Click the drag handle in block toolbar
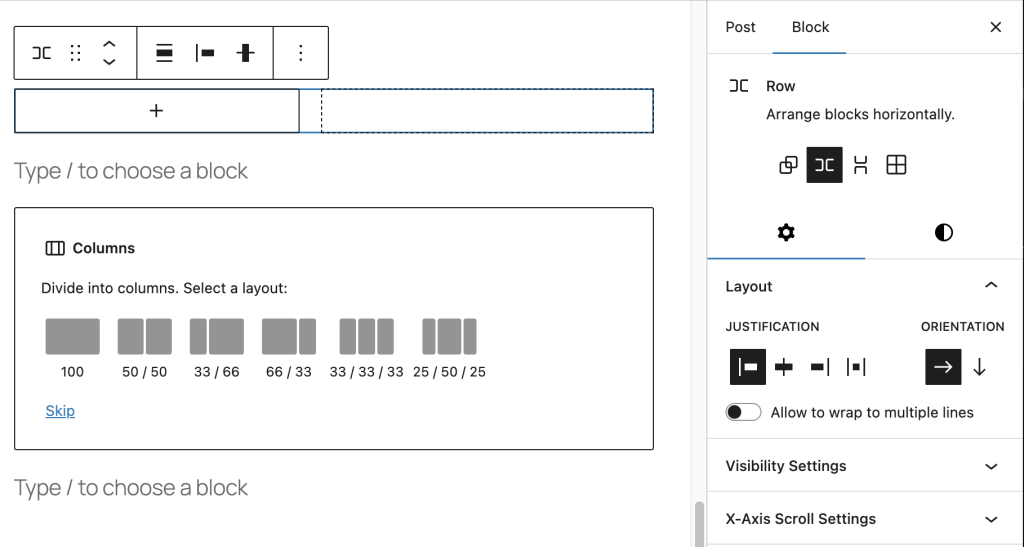This screenshot has width=1024, height=547. coord(75,53)
